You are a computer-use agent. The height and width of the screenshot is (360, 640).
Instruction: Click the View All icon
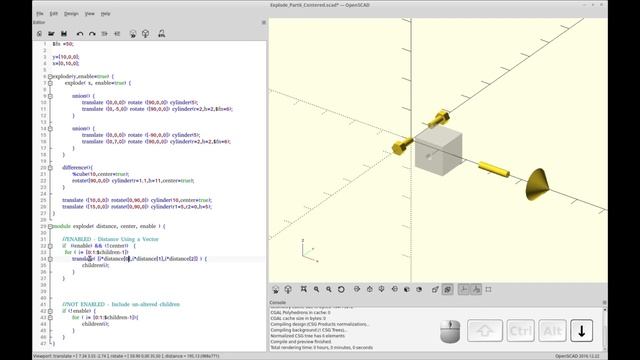point(304,289)
